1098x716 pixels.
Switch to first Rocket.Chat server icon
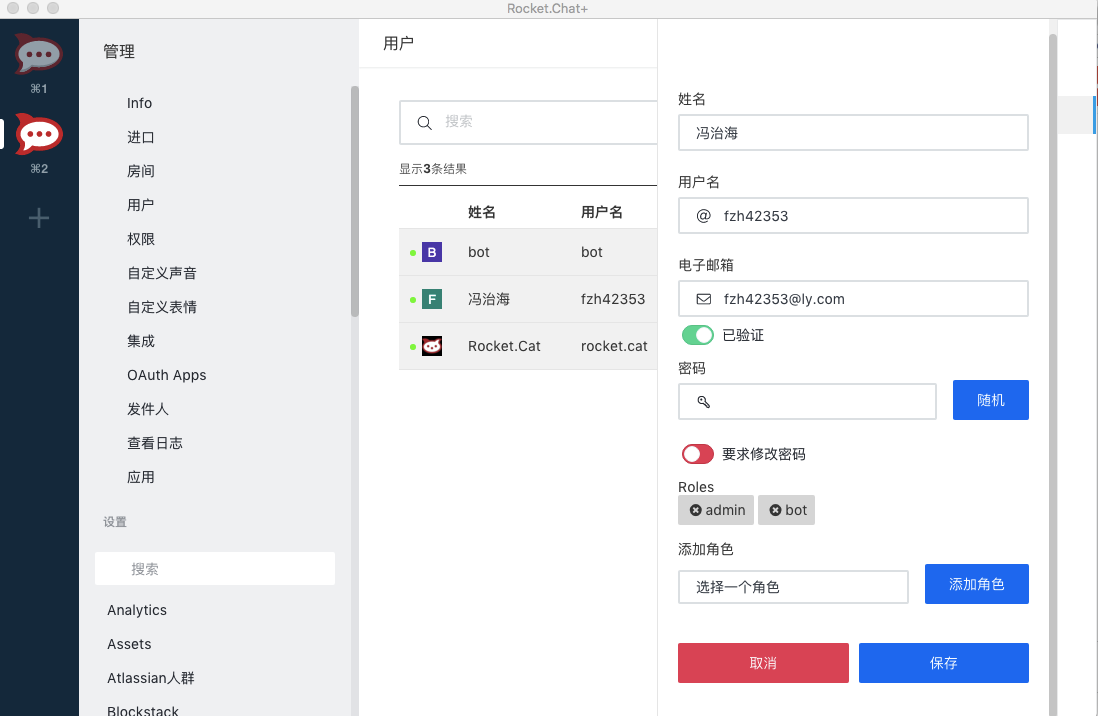click(x=39, y=54)
